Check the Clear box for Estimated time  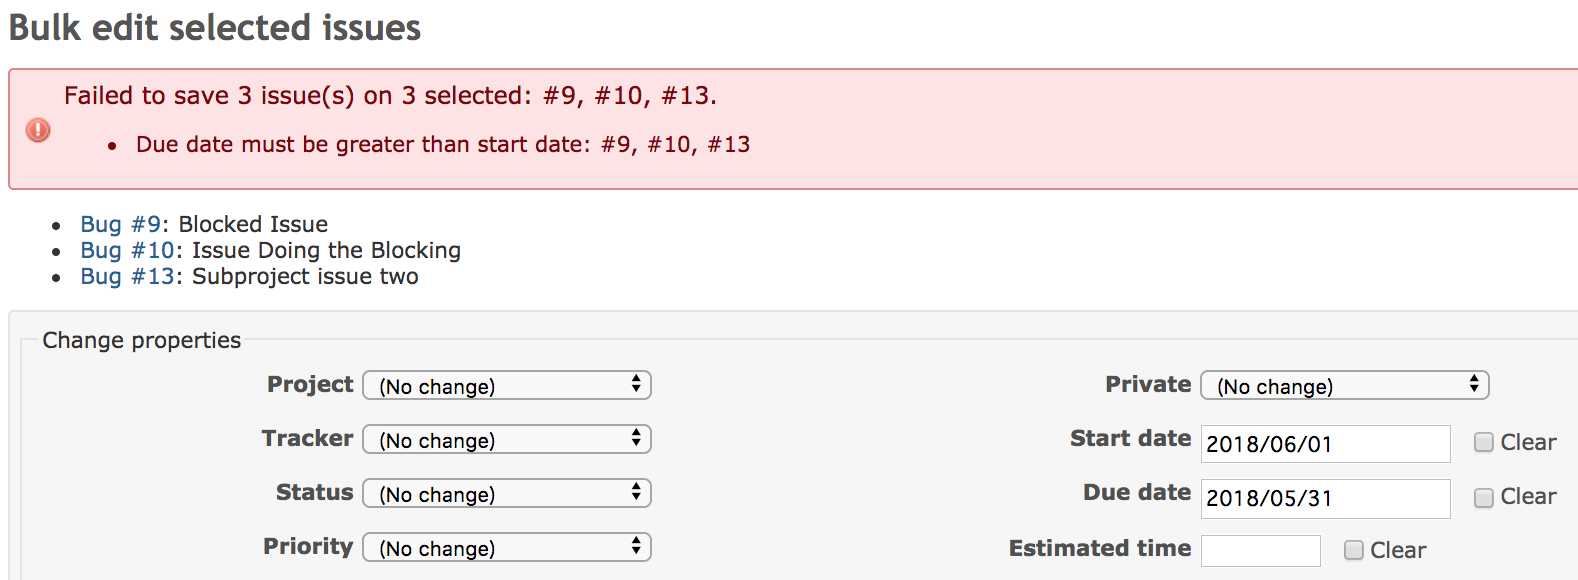[1354, 550]
